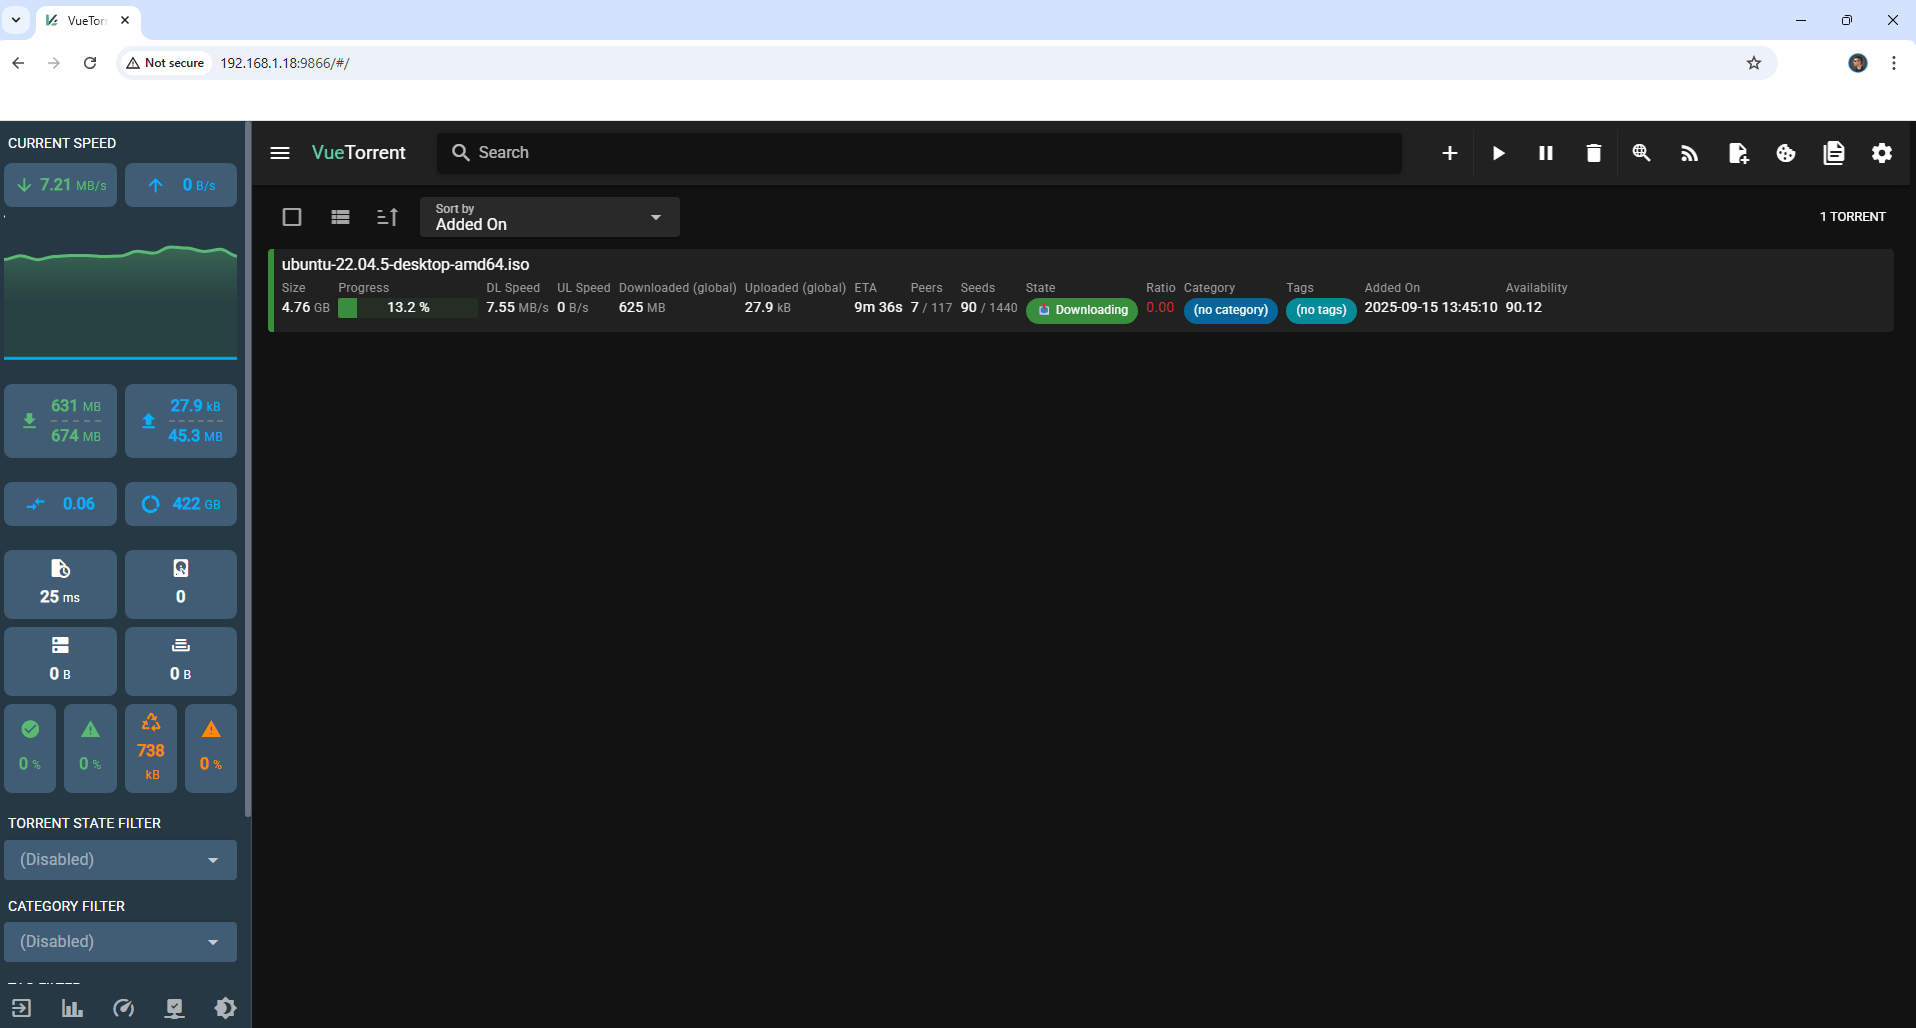Viewport: 1916px width, 1028px height.
Task: Click the free space 422 GB card
Action: (x=181, y=504)
